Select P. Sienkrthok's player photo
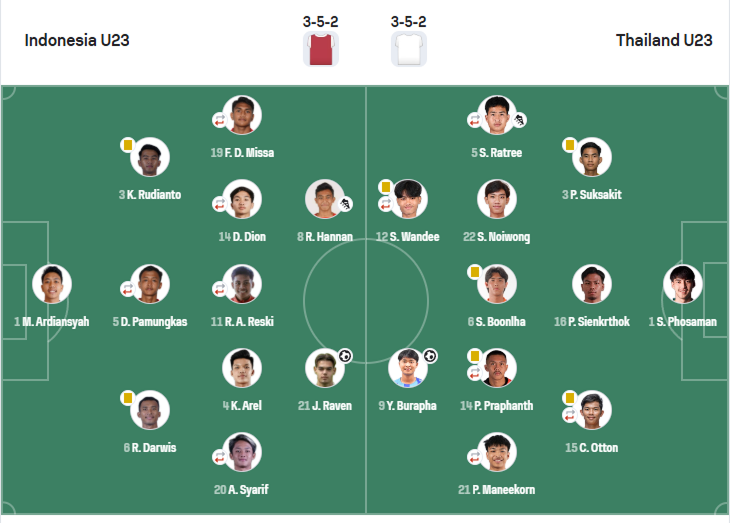 [591, 284]
